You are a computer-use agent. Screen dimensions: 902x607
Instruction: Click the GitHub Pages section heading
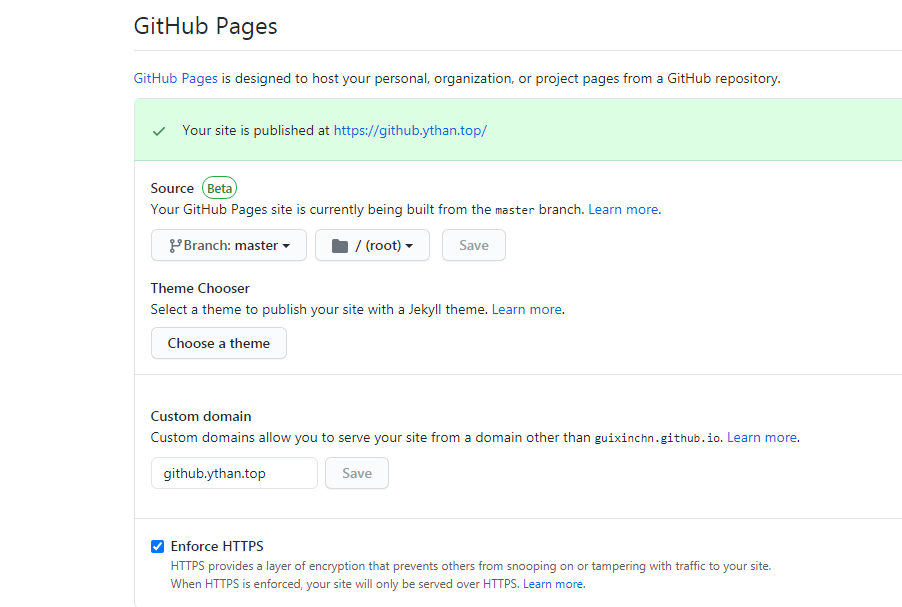click(206, 27)
